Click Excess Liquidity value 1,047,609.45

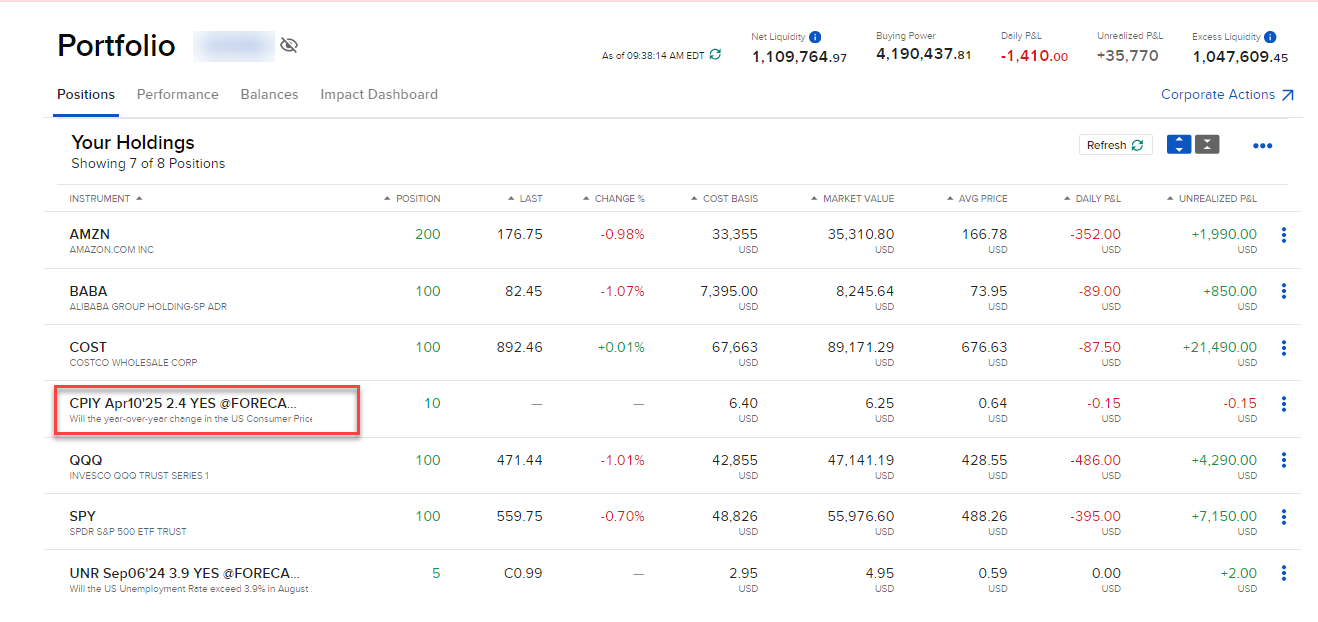click(x=1240, y=58)
